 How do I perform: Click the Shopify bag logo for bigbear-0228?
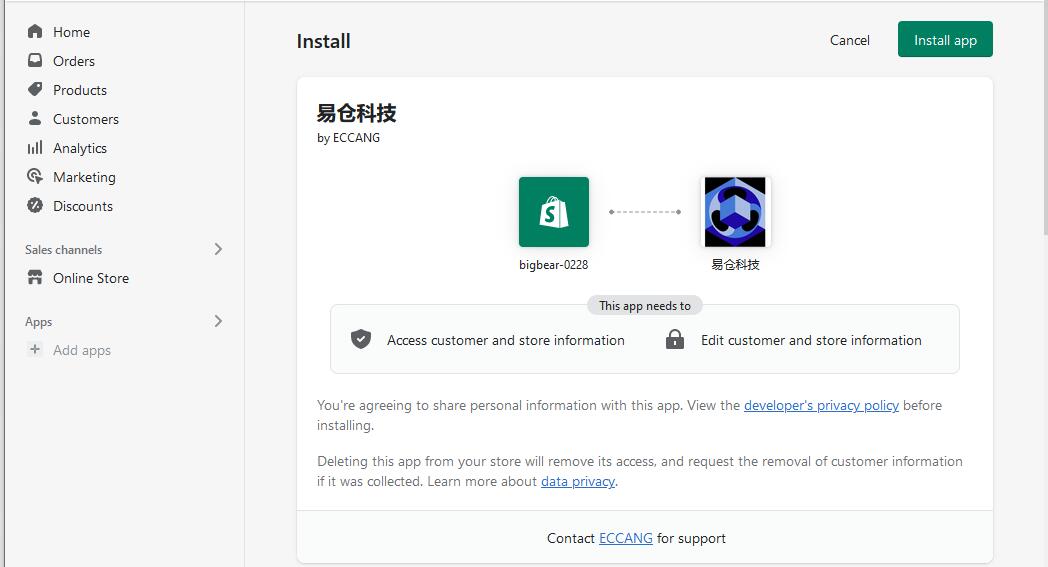coord(553,212)
